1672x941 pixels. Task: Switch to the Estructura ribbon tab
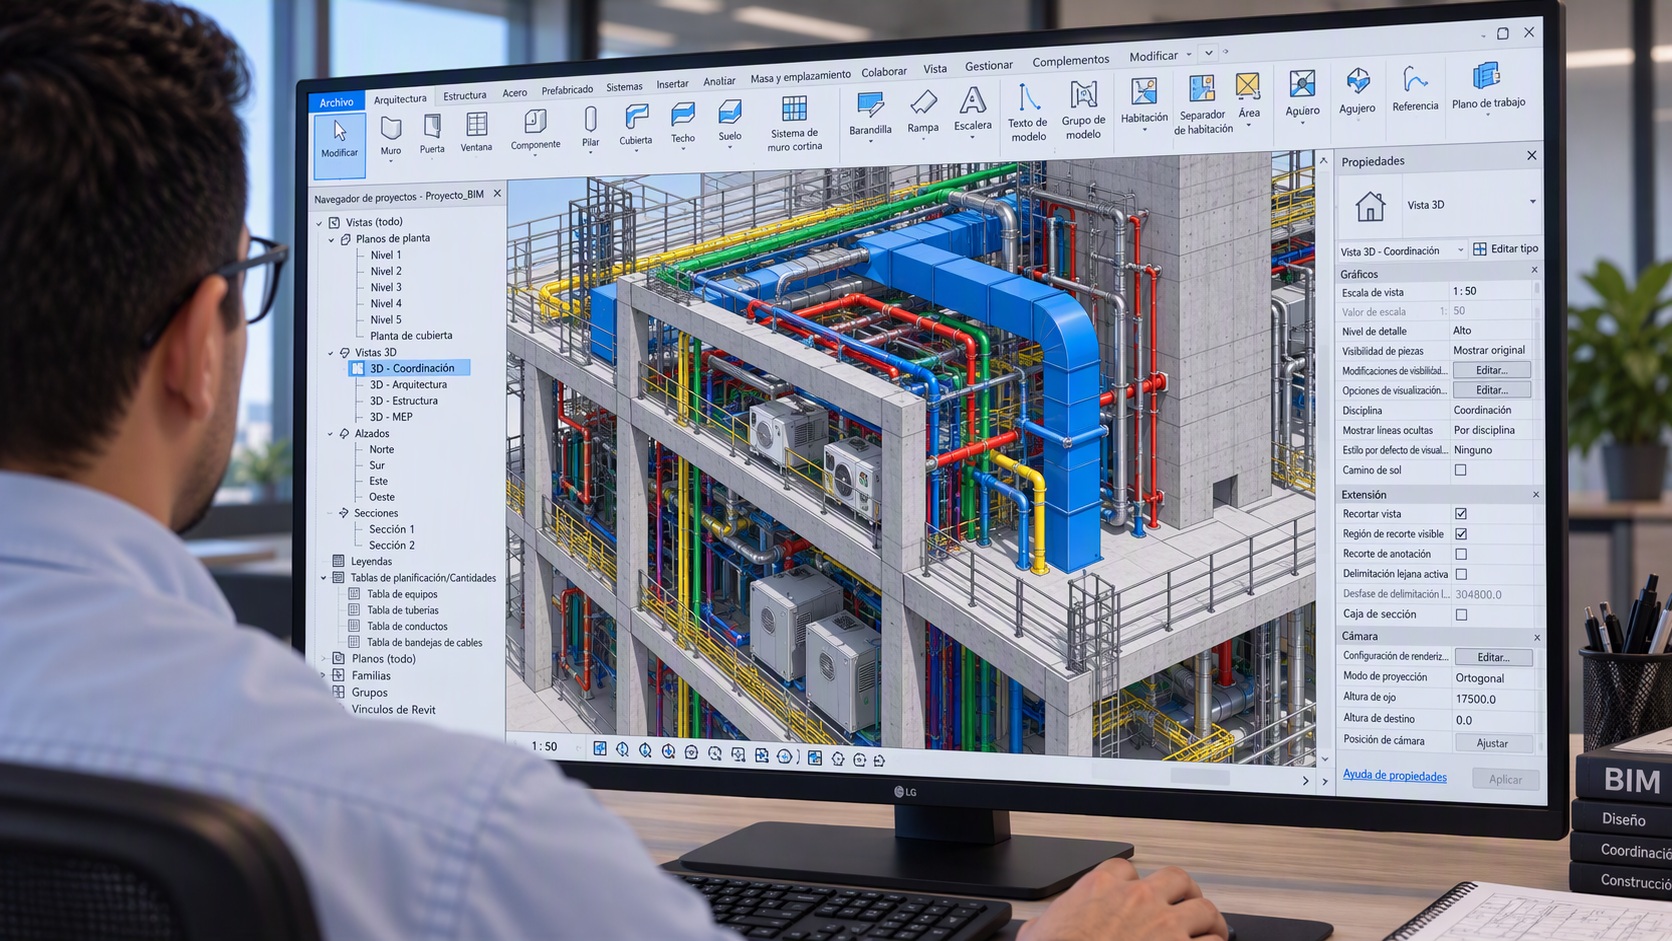click(465, 96)
